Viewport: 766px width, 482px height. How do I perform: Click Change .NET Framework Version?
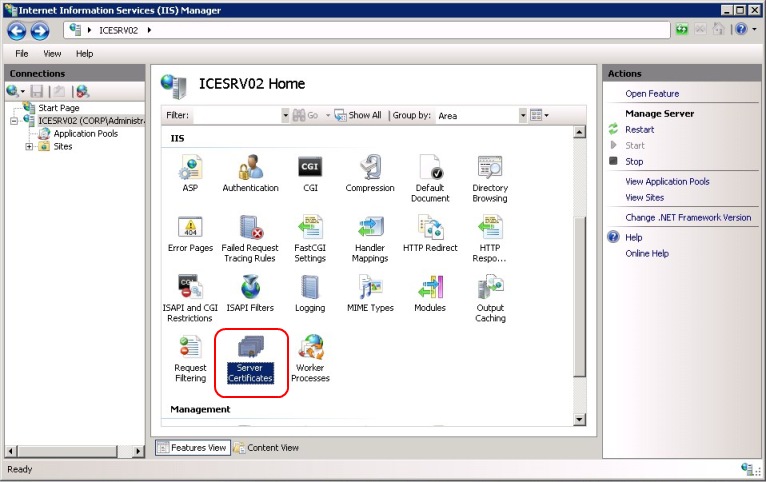tap(688, 218)
